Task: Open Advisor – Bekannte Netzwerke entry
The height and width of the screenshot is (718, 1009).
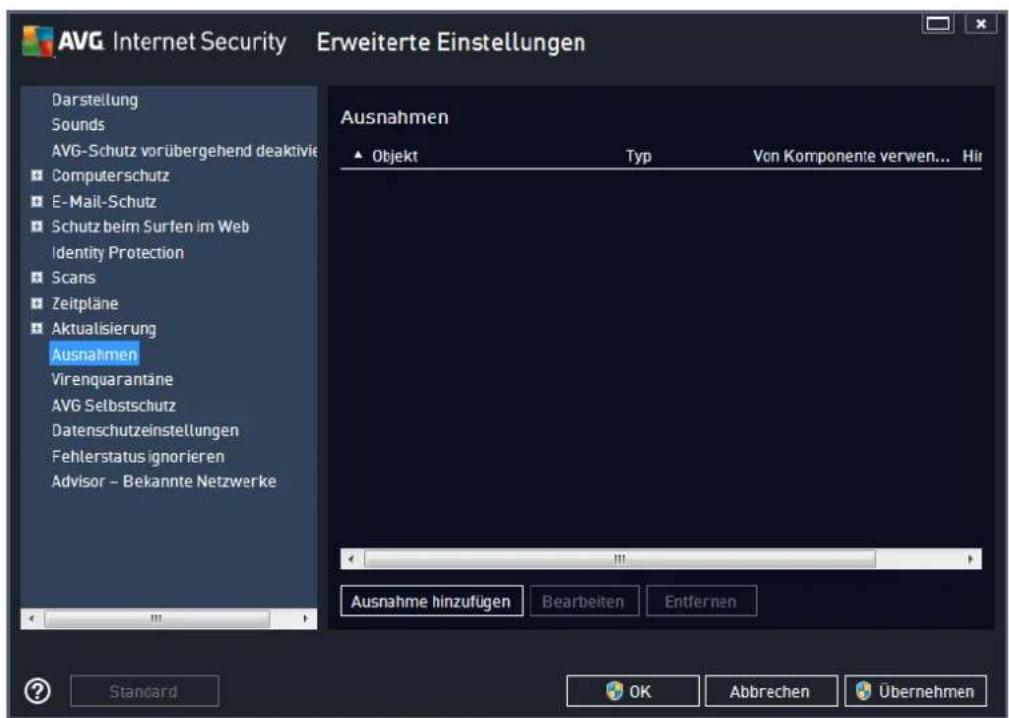Action: coord(164,482)
